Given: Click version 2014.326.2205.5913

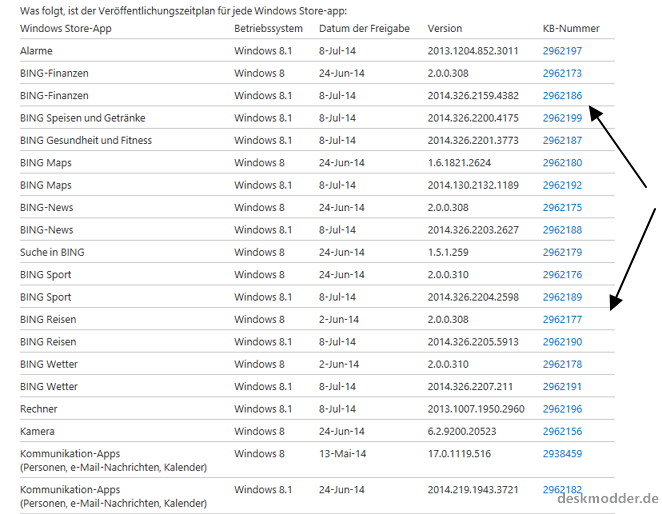Looking at the screenshot, I should tap(473, 342).
